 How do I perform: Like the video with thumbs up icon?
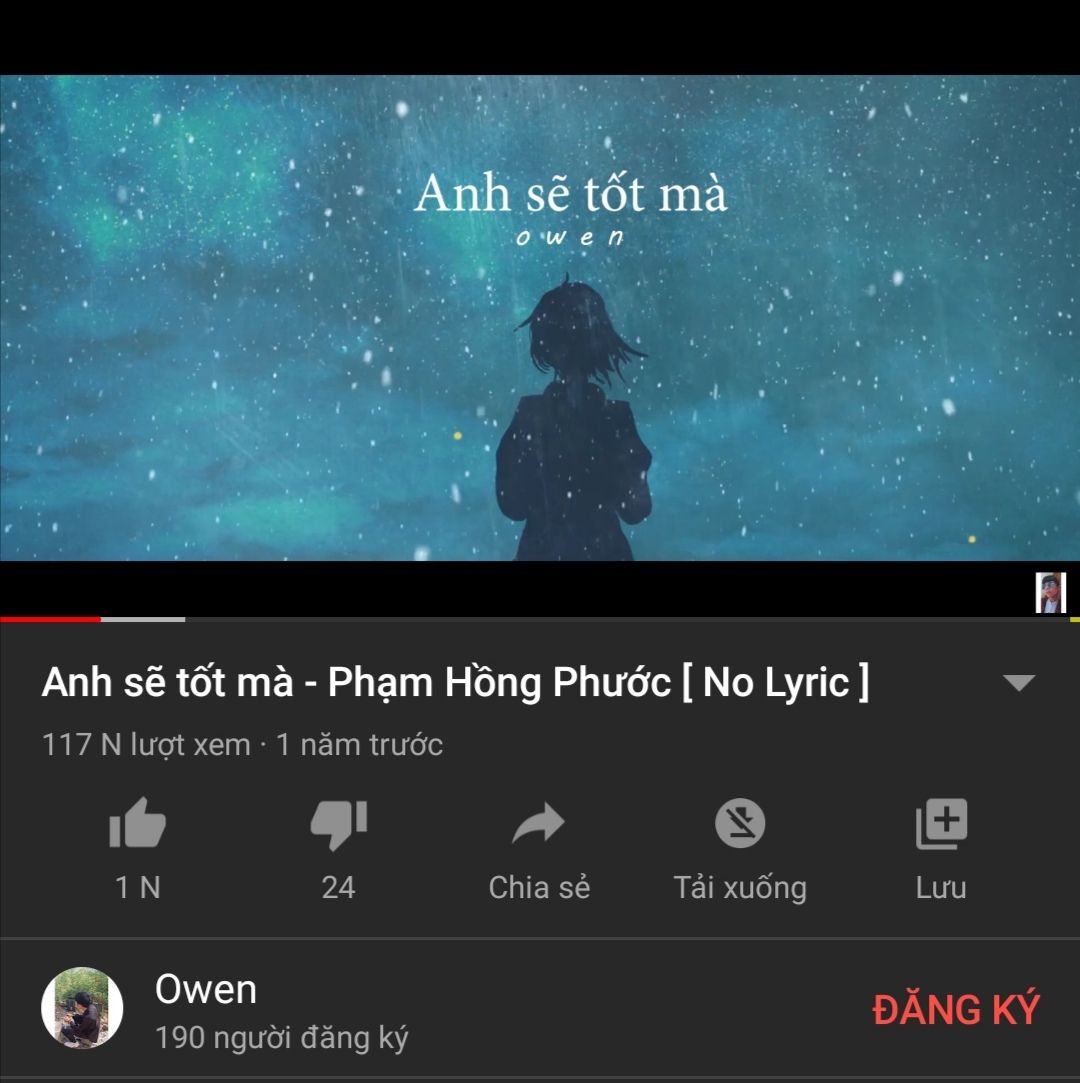(137, 823)
